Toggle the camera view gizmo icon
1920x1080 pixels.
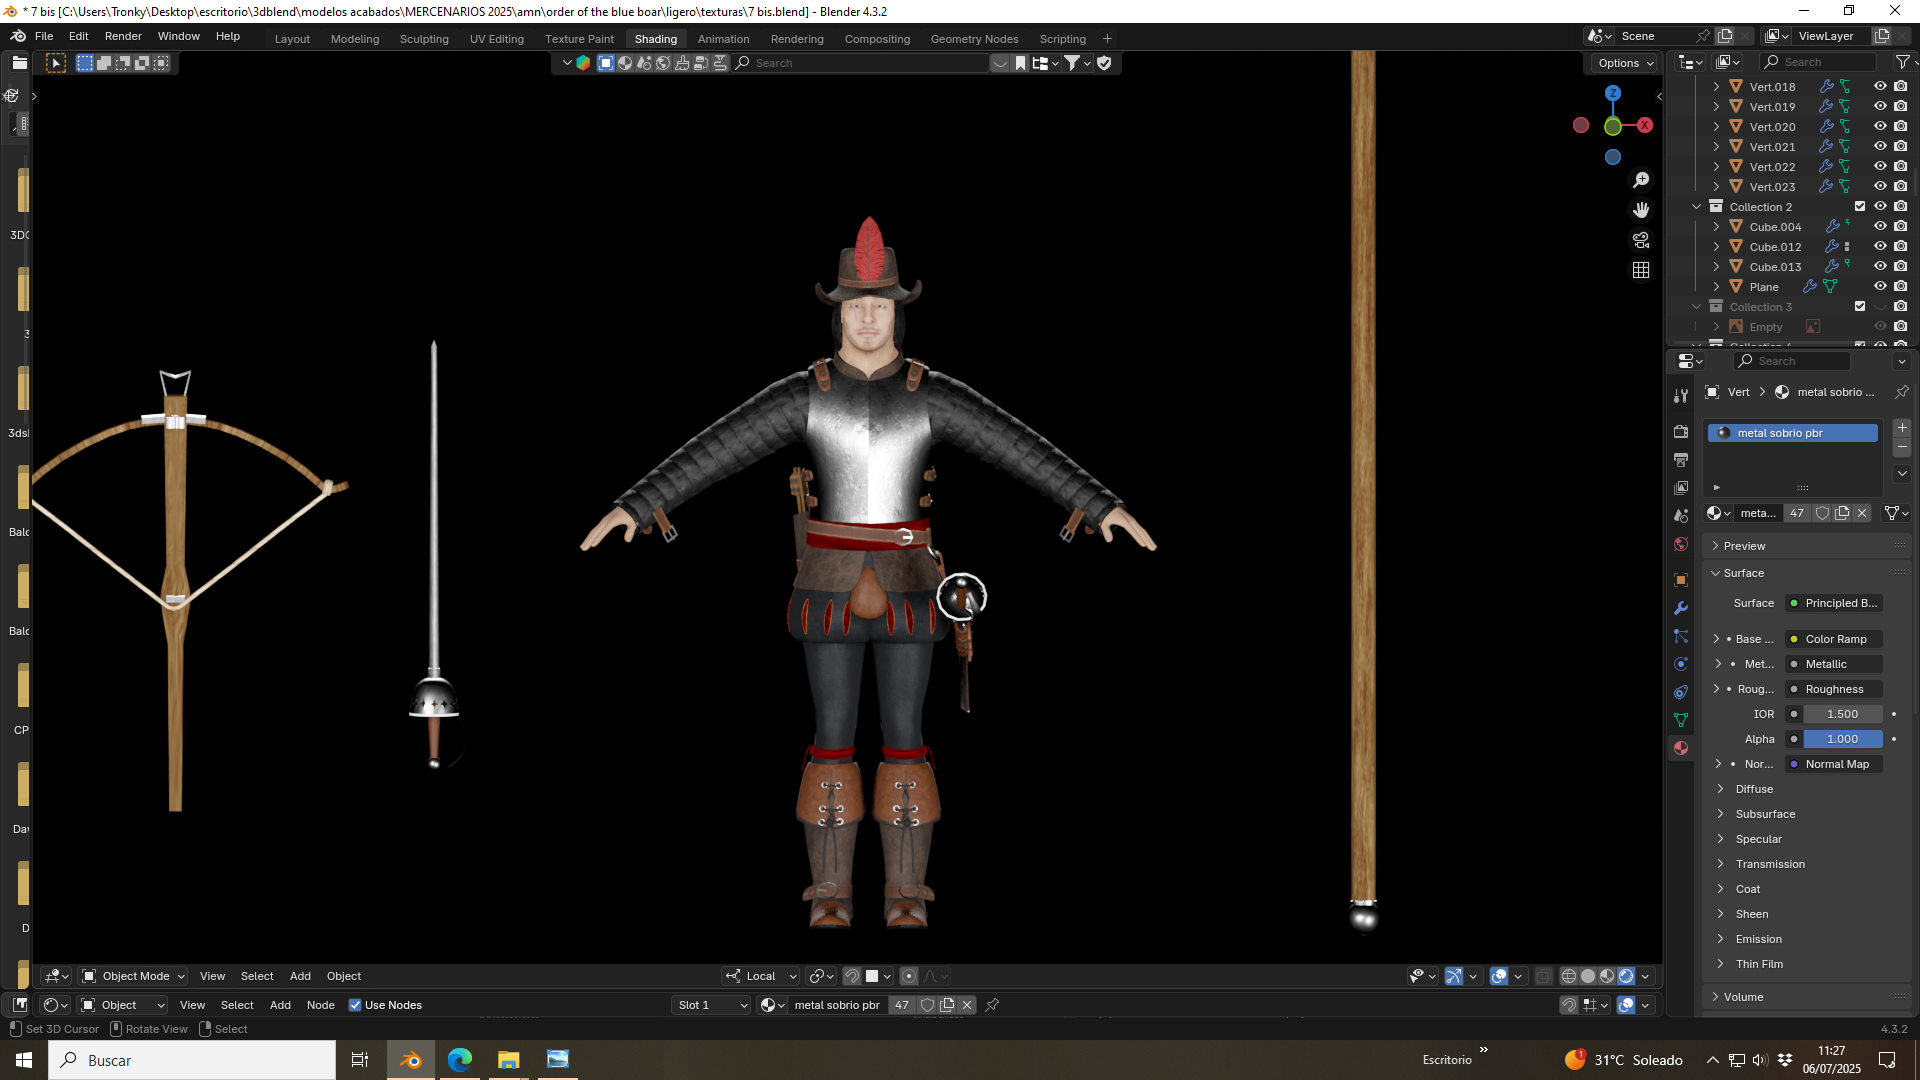pos(1641,240)
